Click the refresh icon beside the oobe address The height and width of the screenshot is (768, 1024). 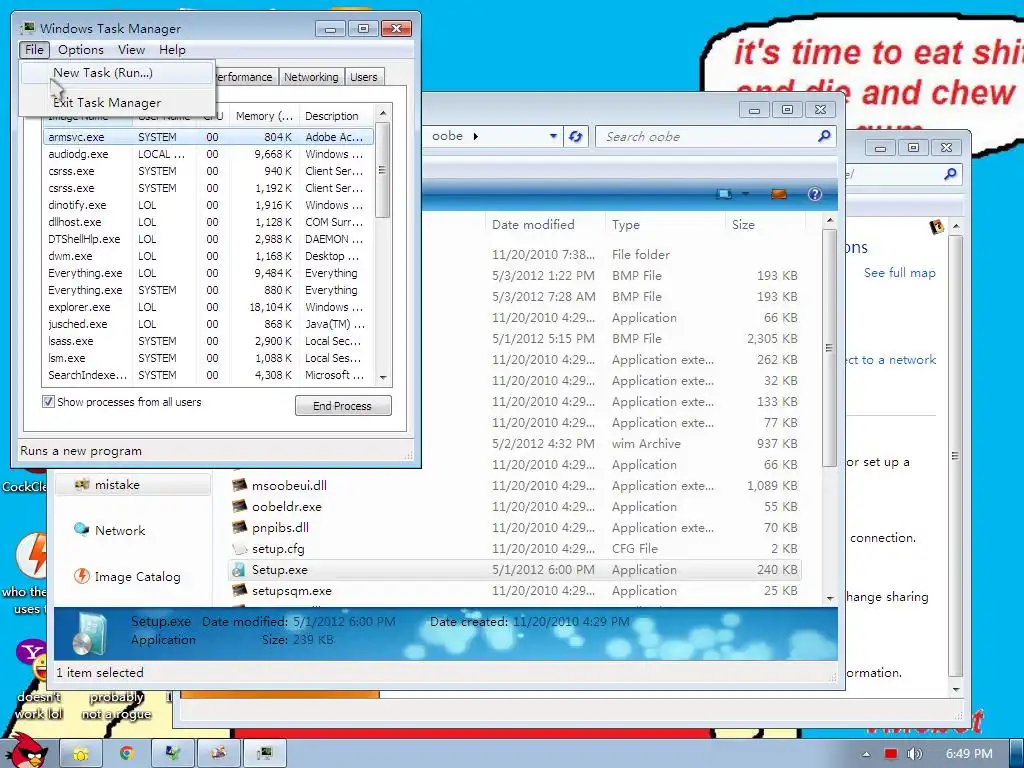pyautogui.click(x=575, y=136)
